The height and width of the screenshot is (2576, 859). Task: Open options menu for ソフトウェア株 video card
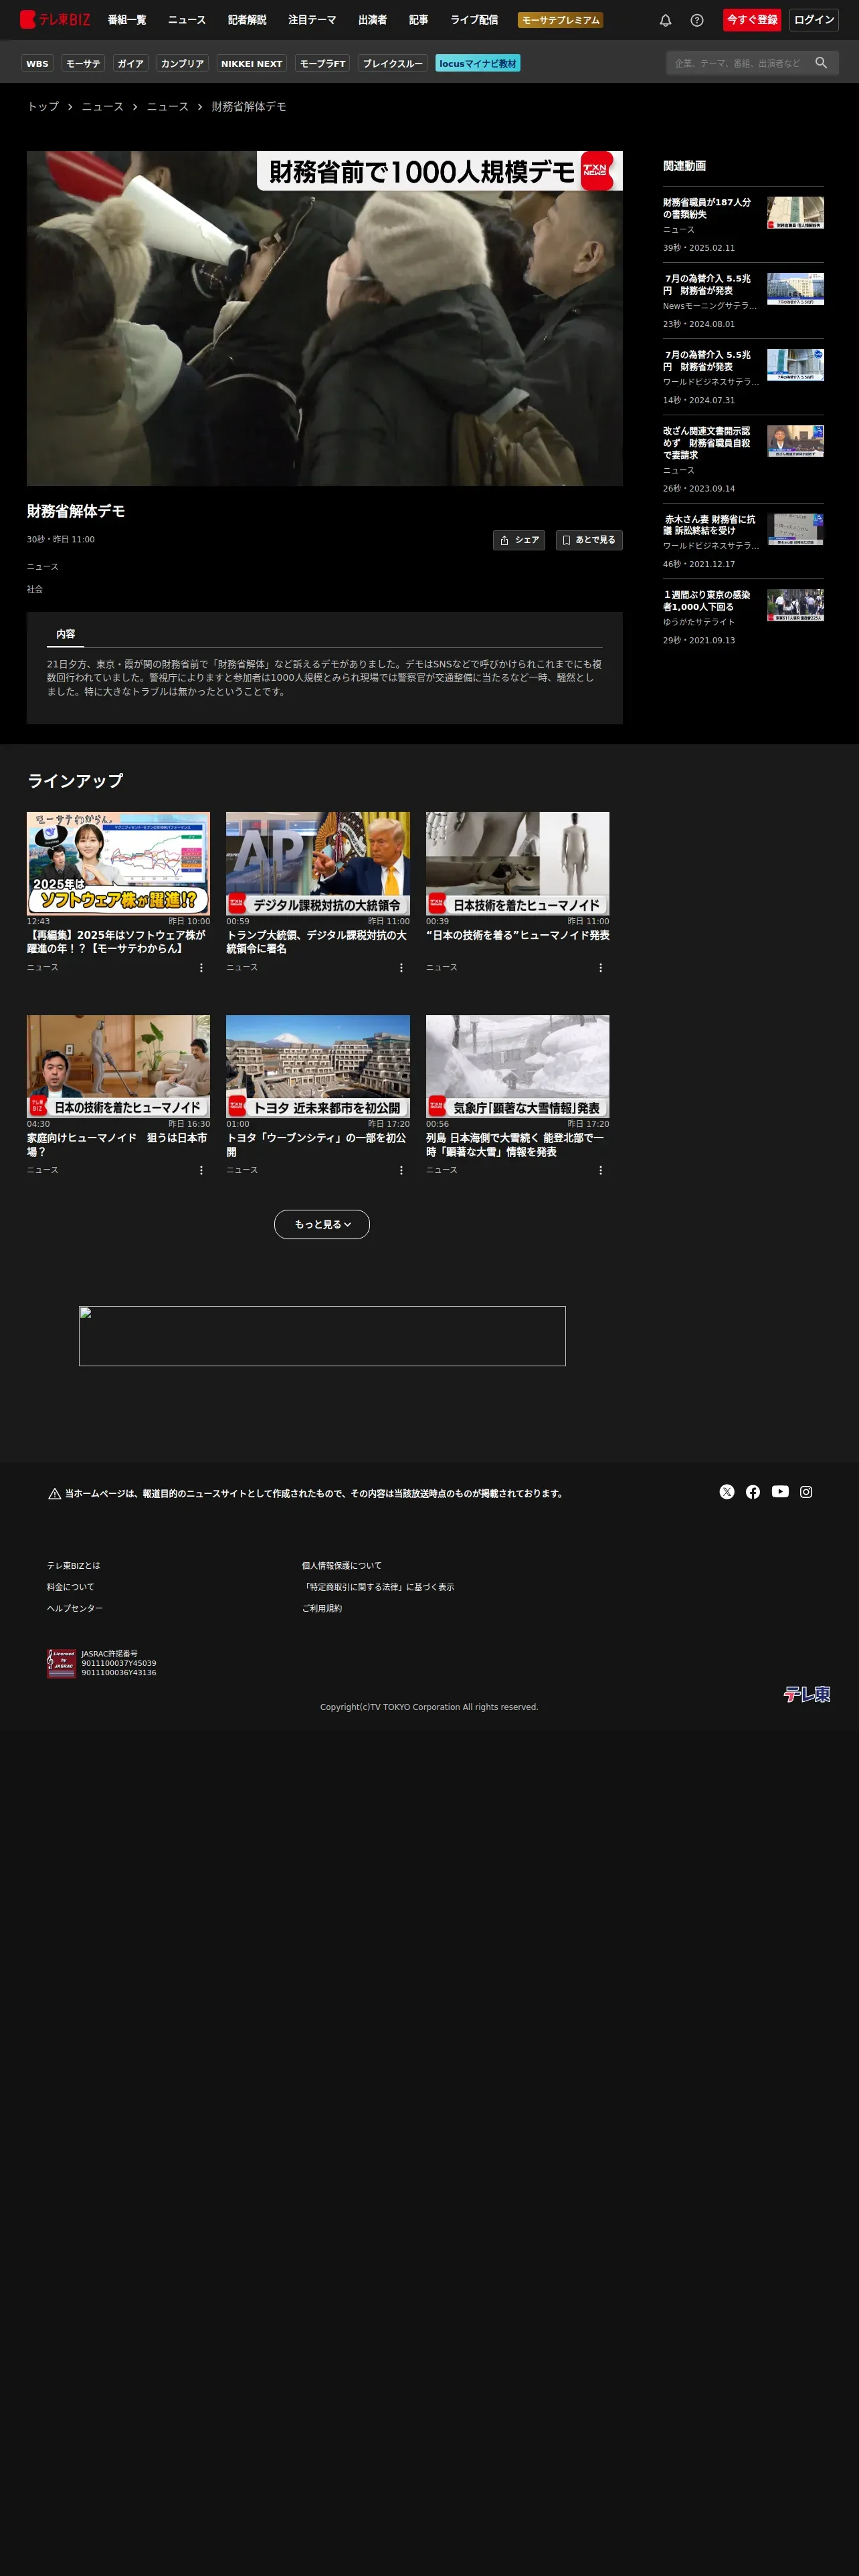click(x=201, y=967)
